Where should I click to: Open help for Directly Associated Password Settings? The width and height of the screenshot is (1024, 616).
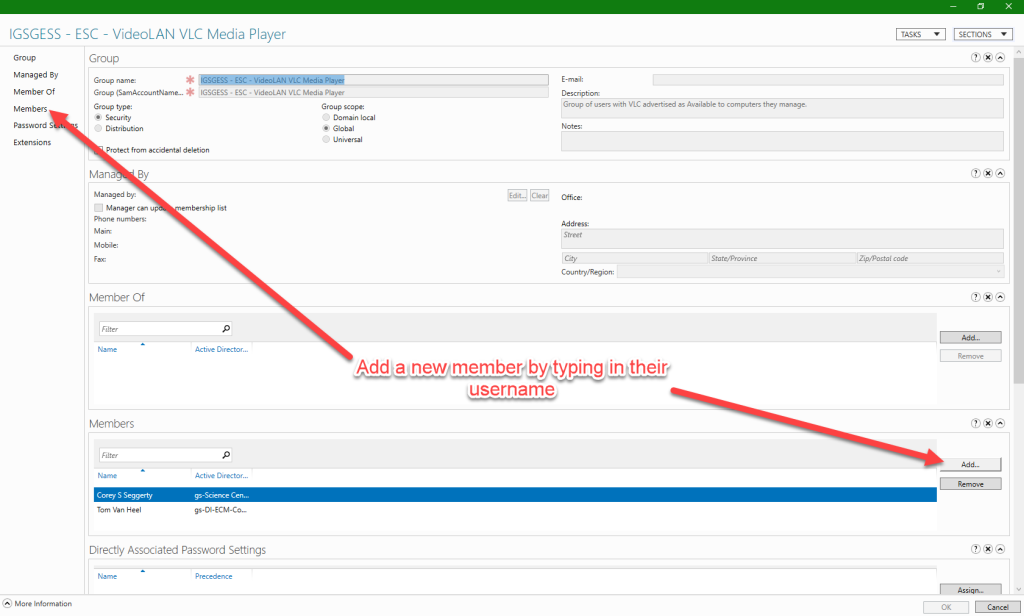pyautogui.click(x=976, y=549)
